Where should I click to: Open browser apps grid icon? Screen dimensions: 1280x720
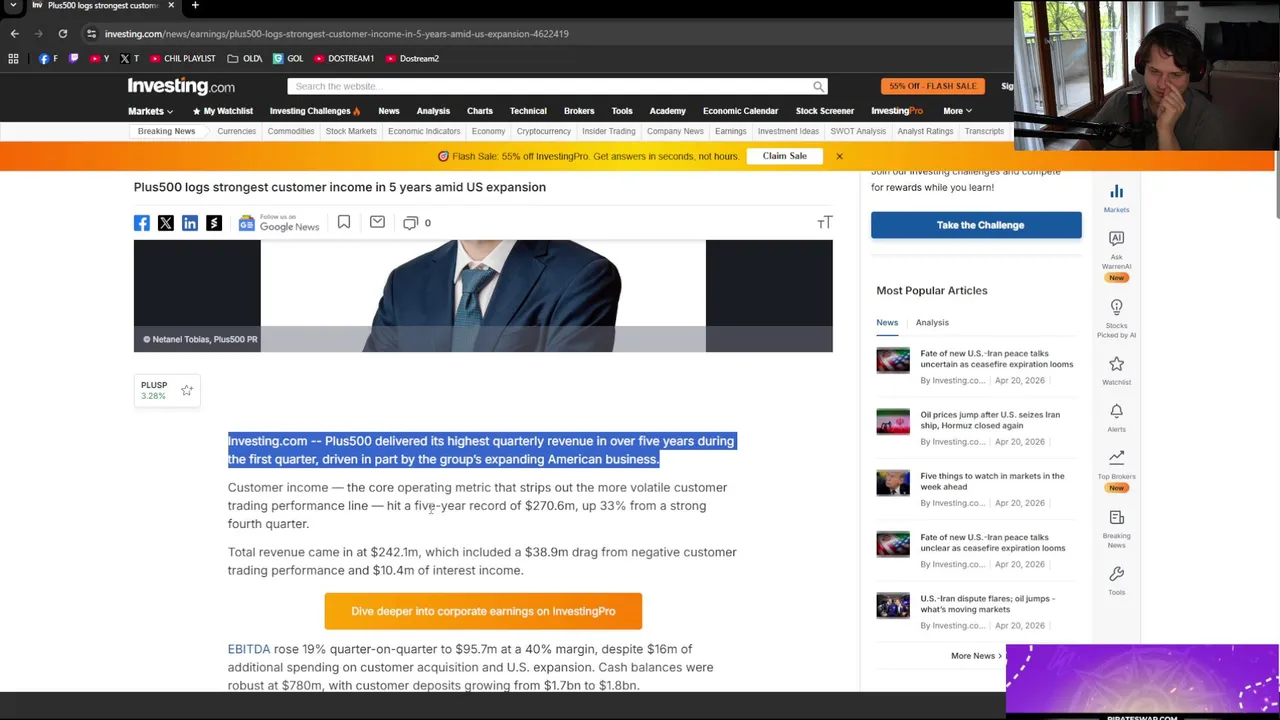(x=13, y=58)
